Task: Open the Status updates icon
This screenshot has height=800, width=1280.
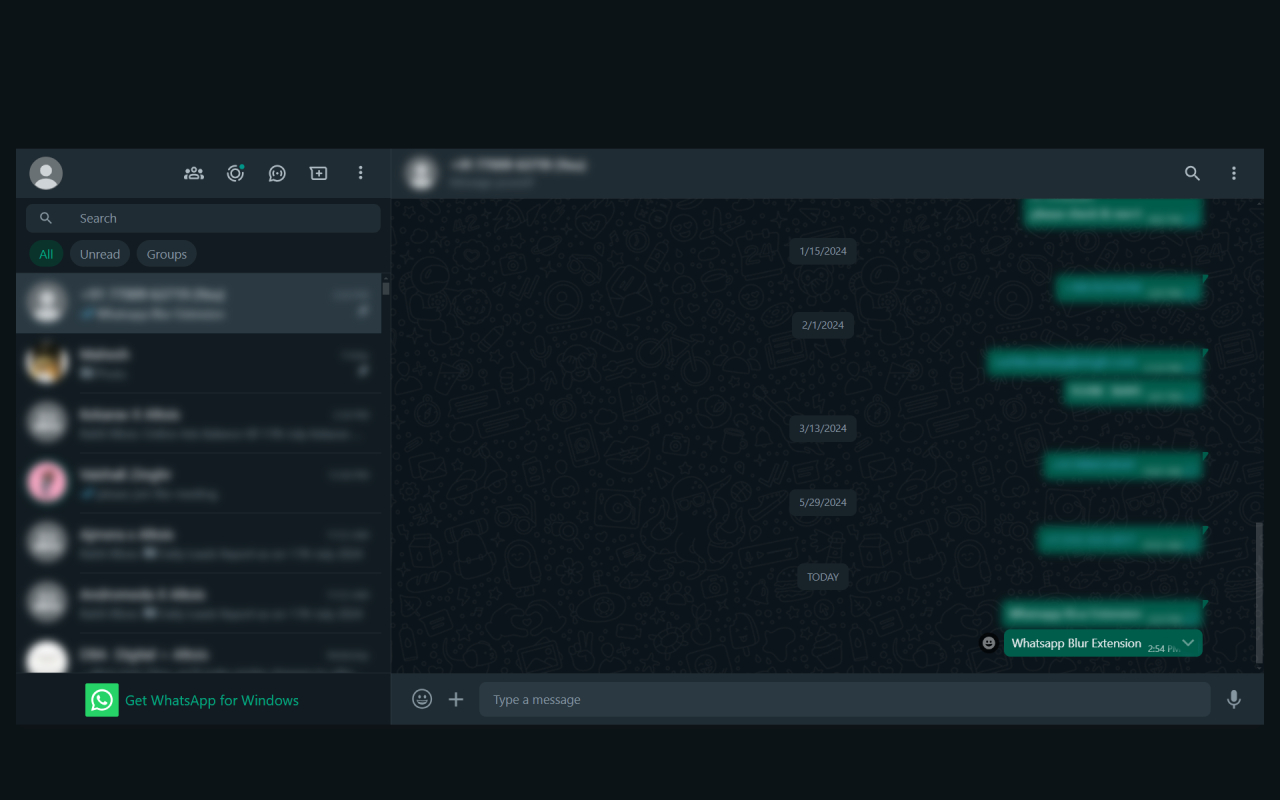Action: (235, 173)
